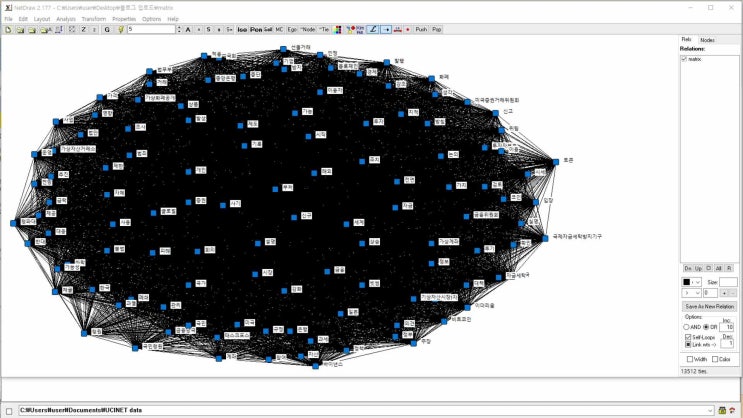Open the UCINET data path dropdown arrow
The height and width of the screenshot is (418, 743).
point(710,410)
